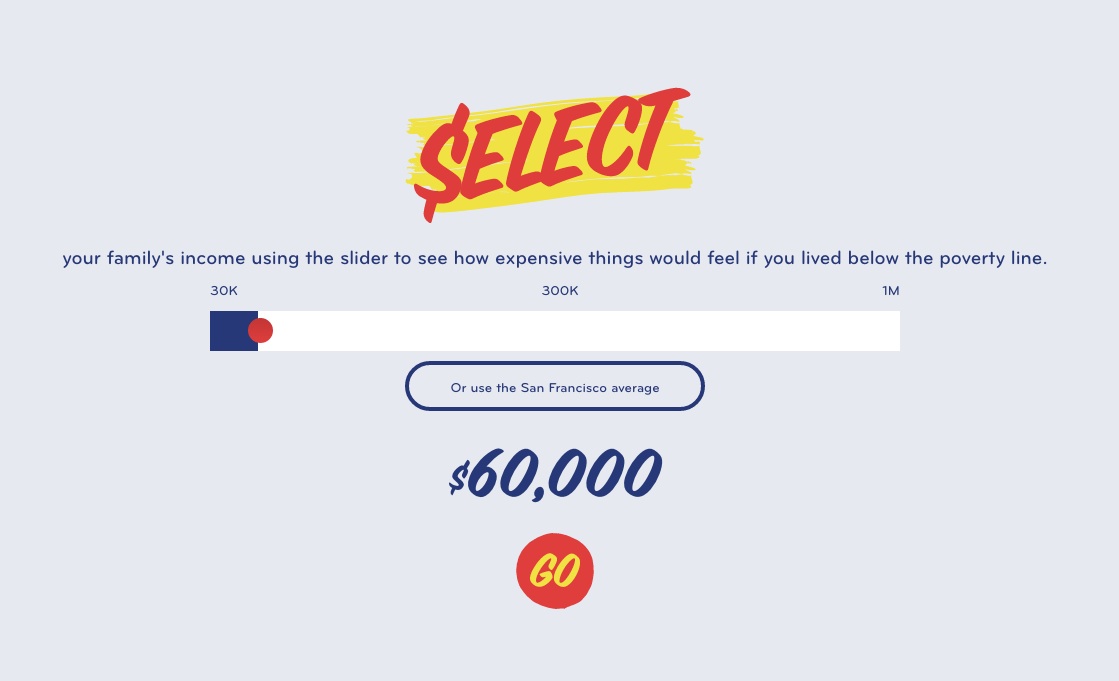Viewport: 1119px width, 681px height.
Task: Click the 1M slider label
Action: [890, 291]
